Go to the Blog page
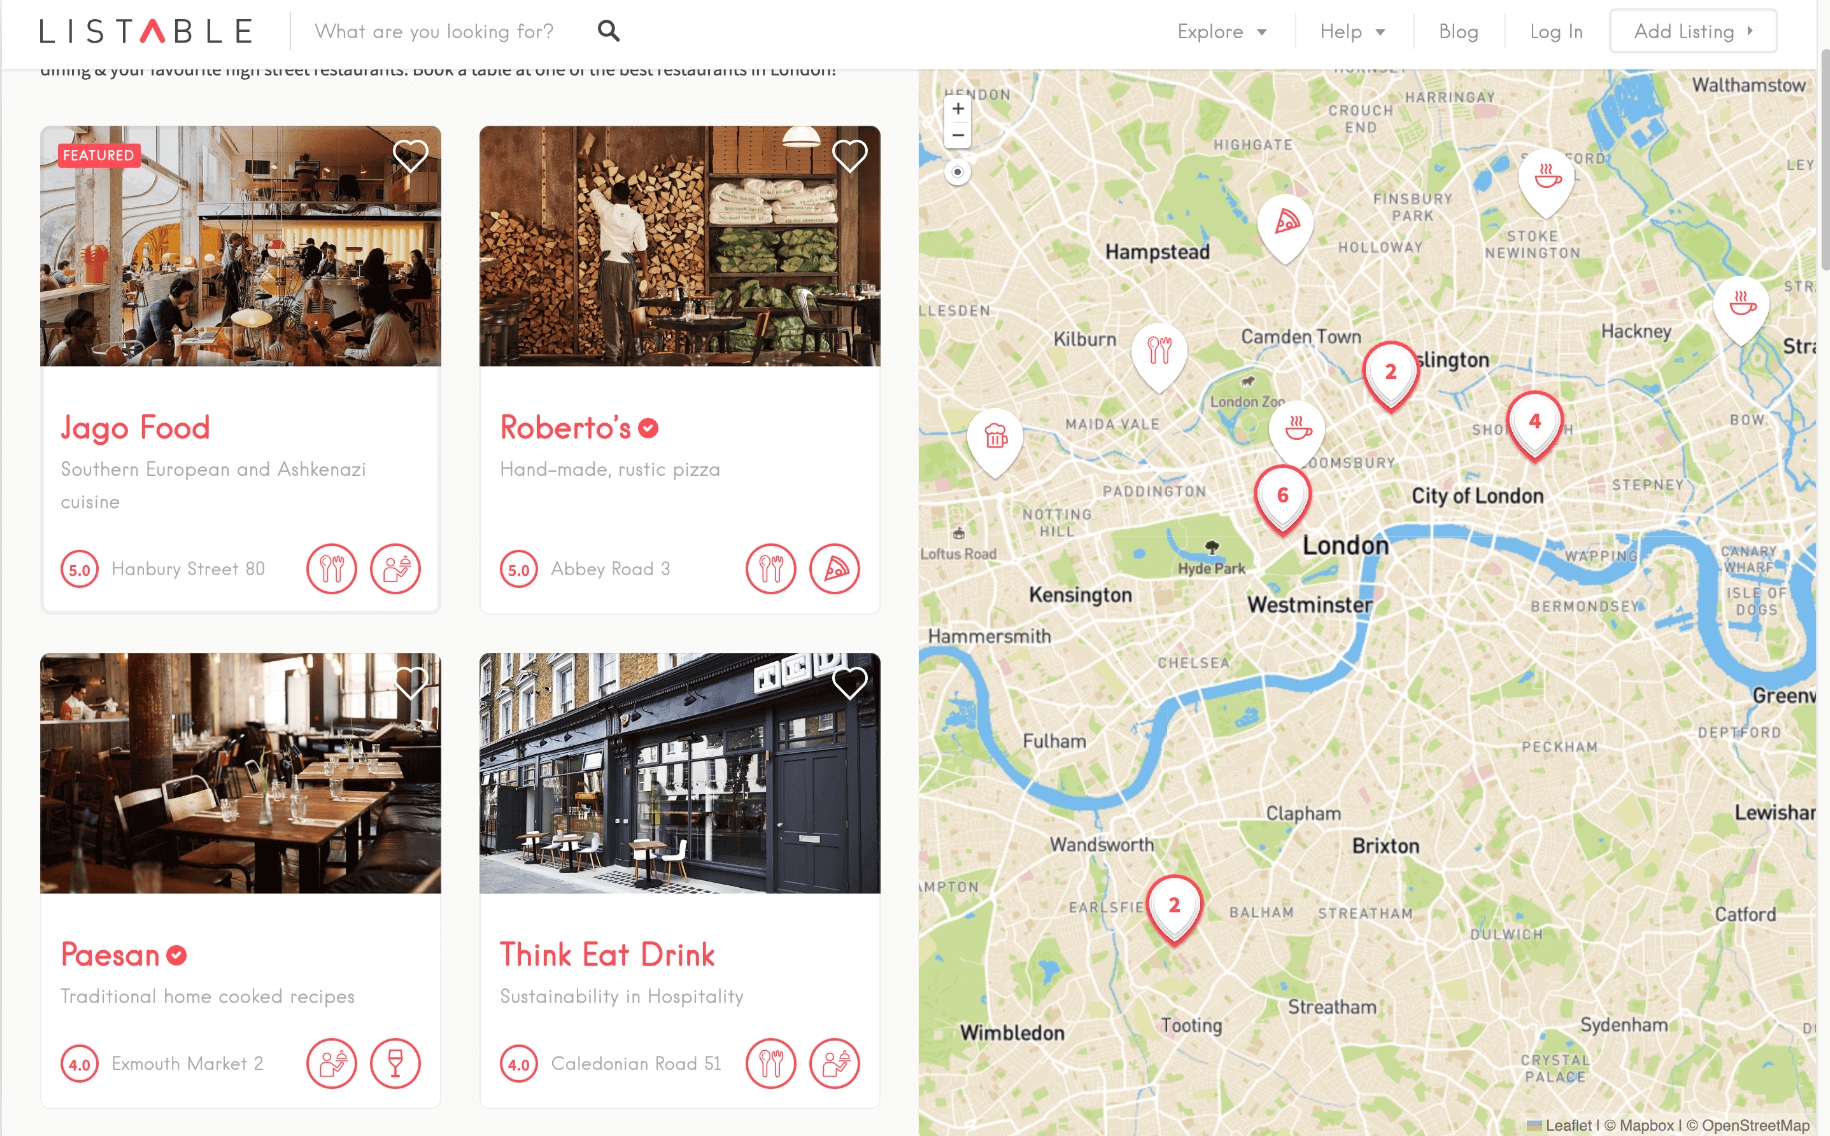1830x1136 pixels. [1458, 32]
